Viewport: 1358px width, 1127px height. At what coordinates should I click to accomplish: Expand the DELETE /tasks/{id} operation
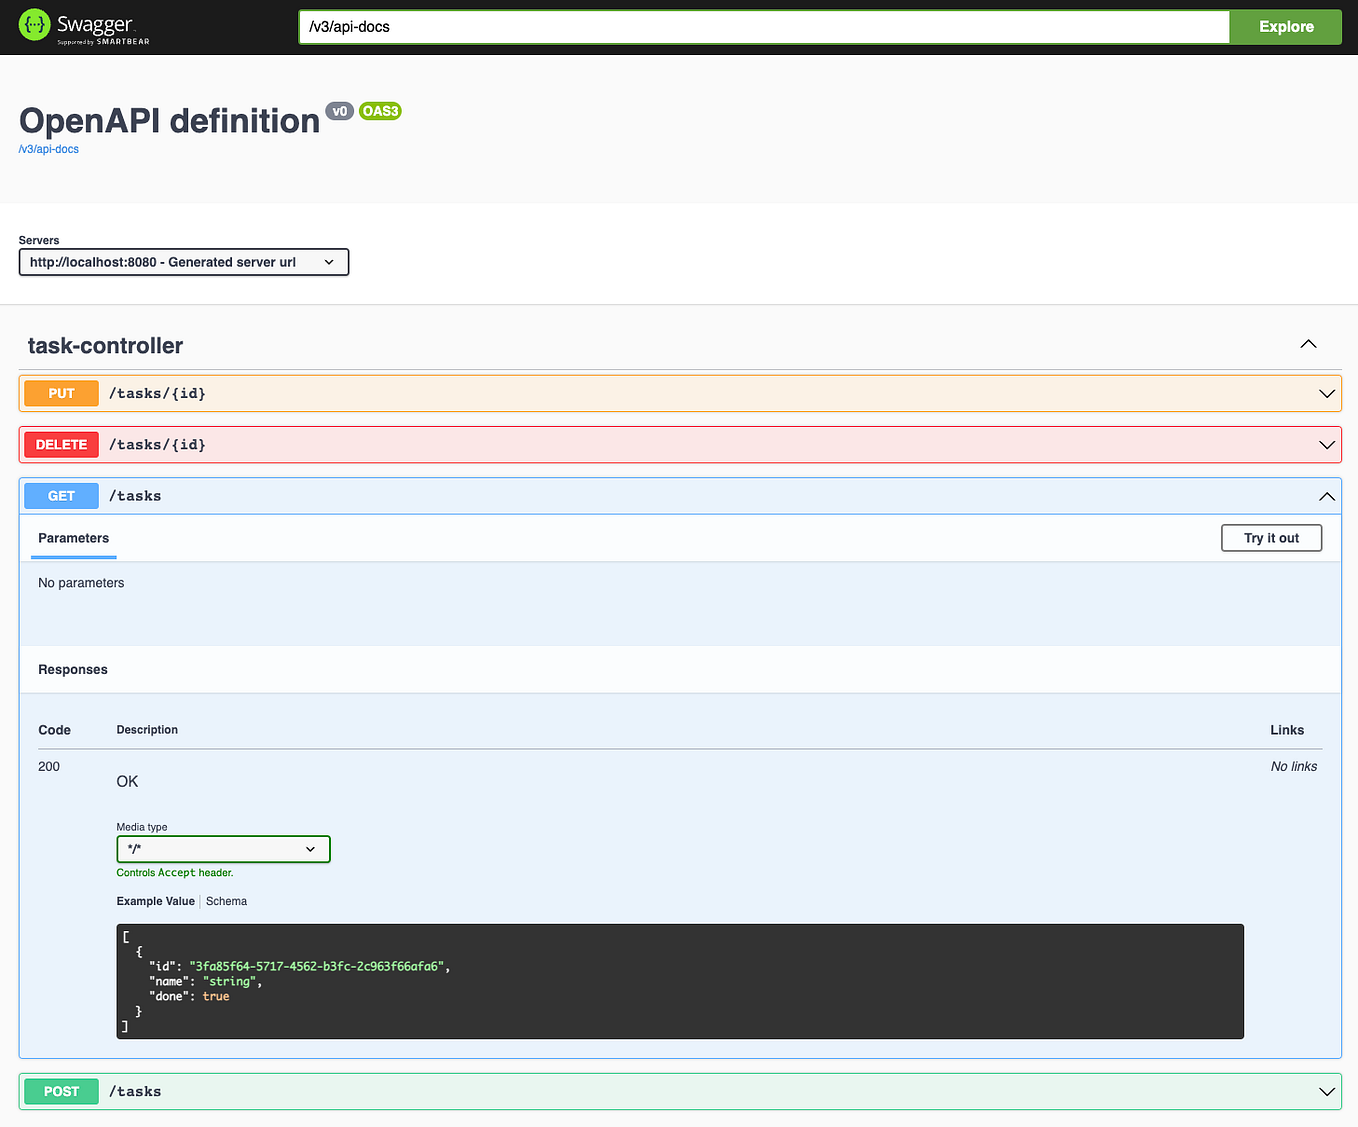coord(1326,444)
